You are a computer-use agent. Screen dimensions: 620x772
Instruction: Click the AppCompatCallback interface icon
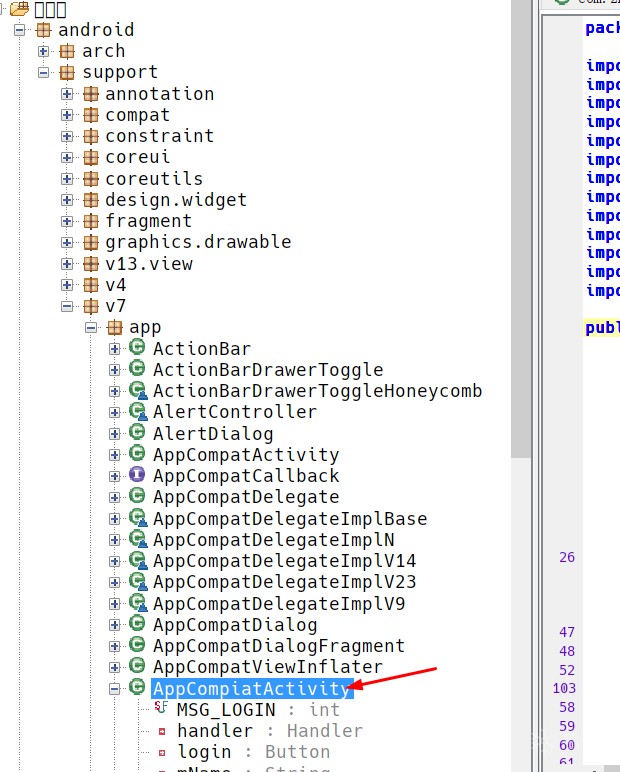click(x=137, y=475)
